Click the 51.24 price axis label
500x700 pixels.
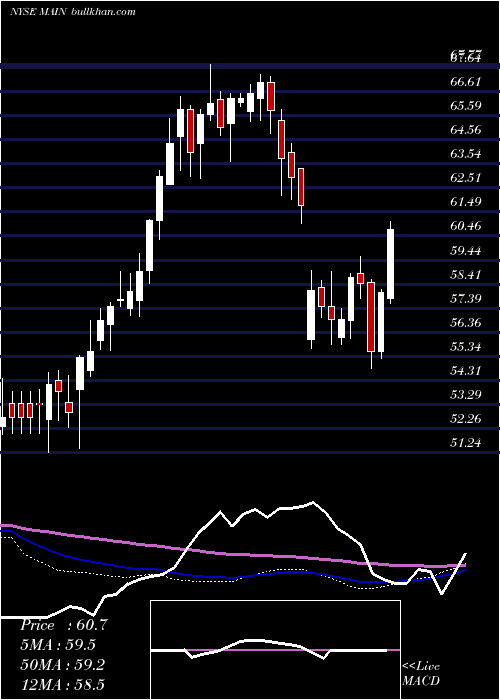click(x=466, y=443)
